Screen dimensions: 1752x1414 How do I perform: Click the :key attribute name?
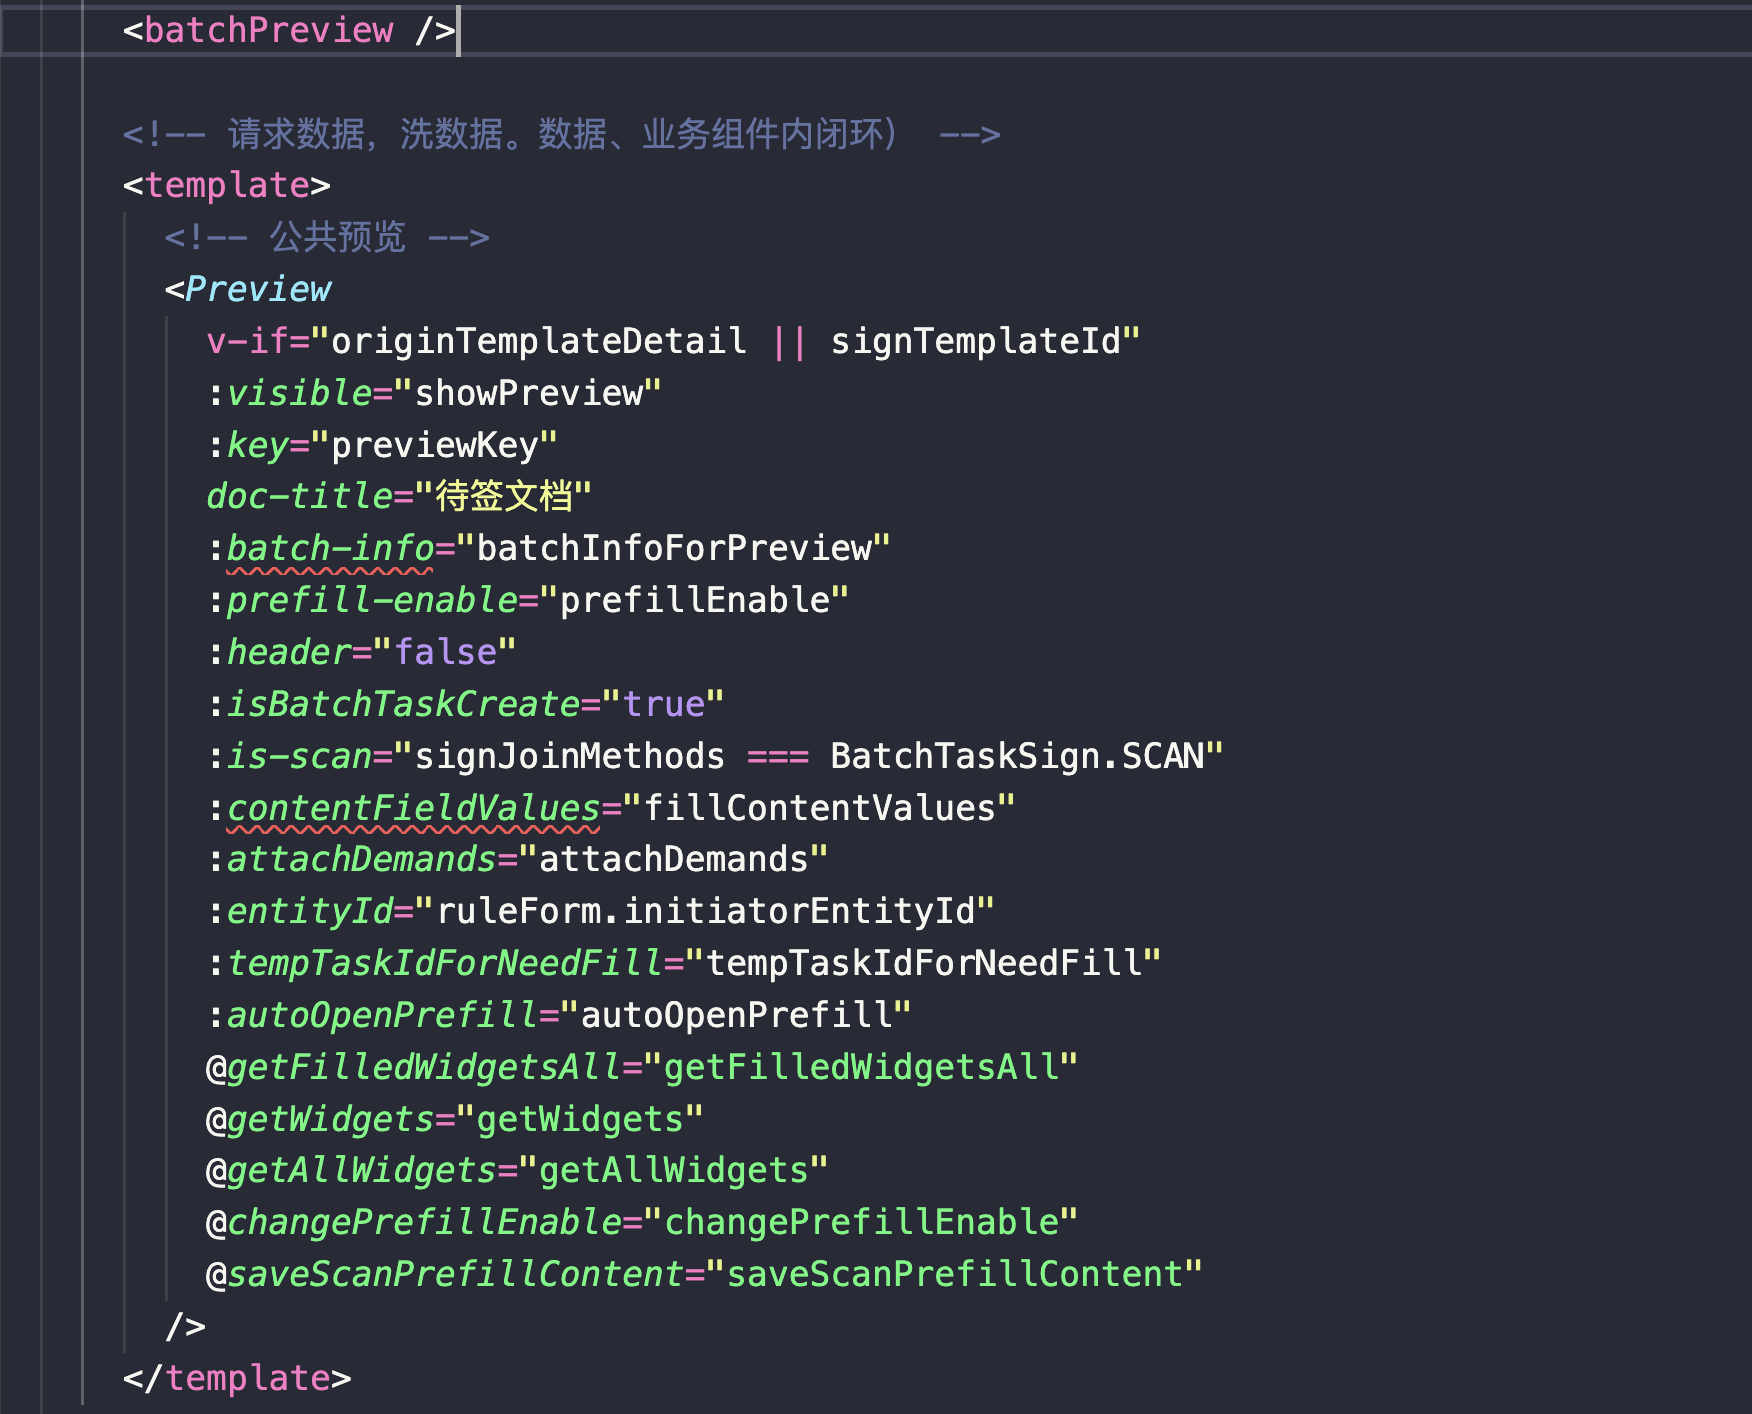tap(247, 445)
